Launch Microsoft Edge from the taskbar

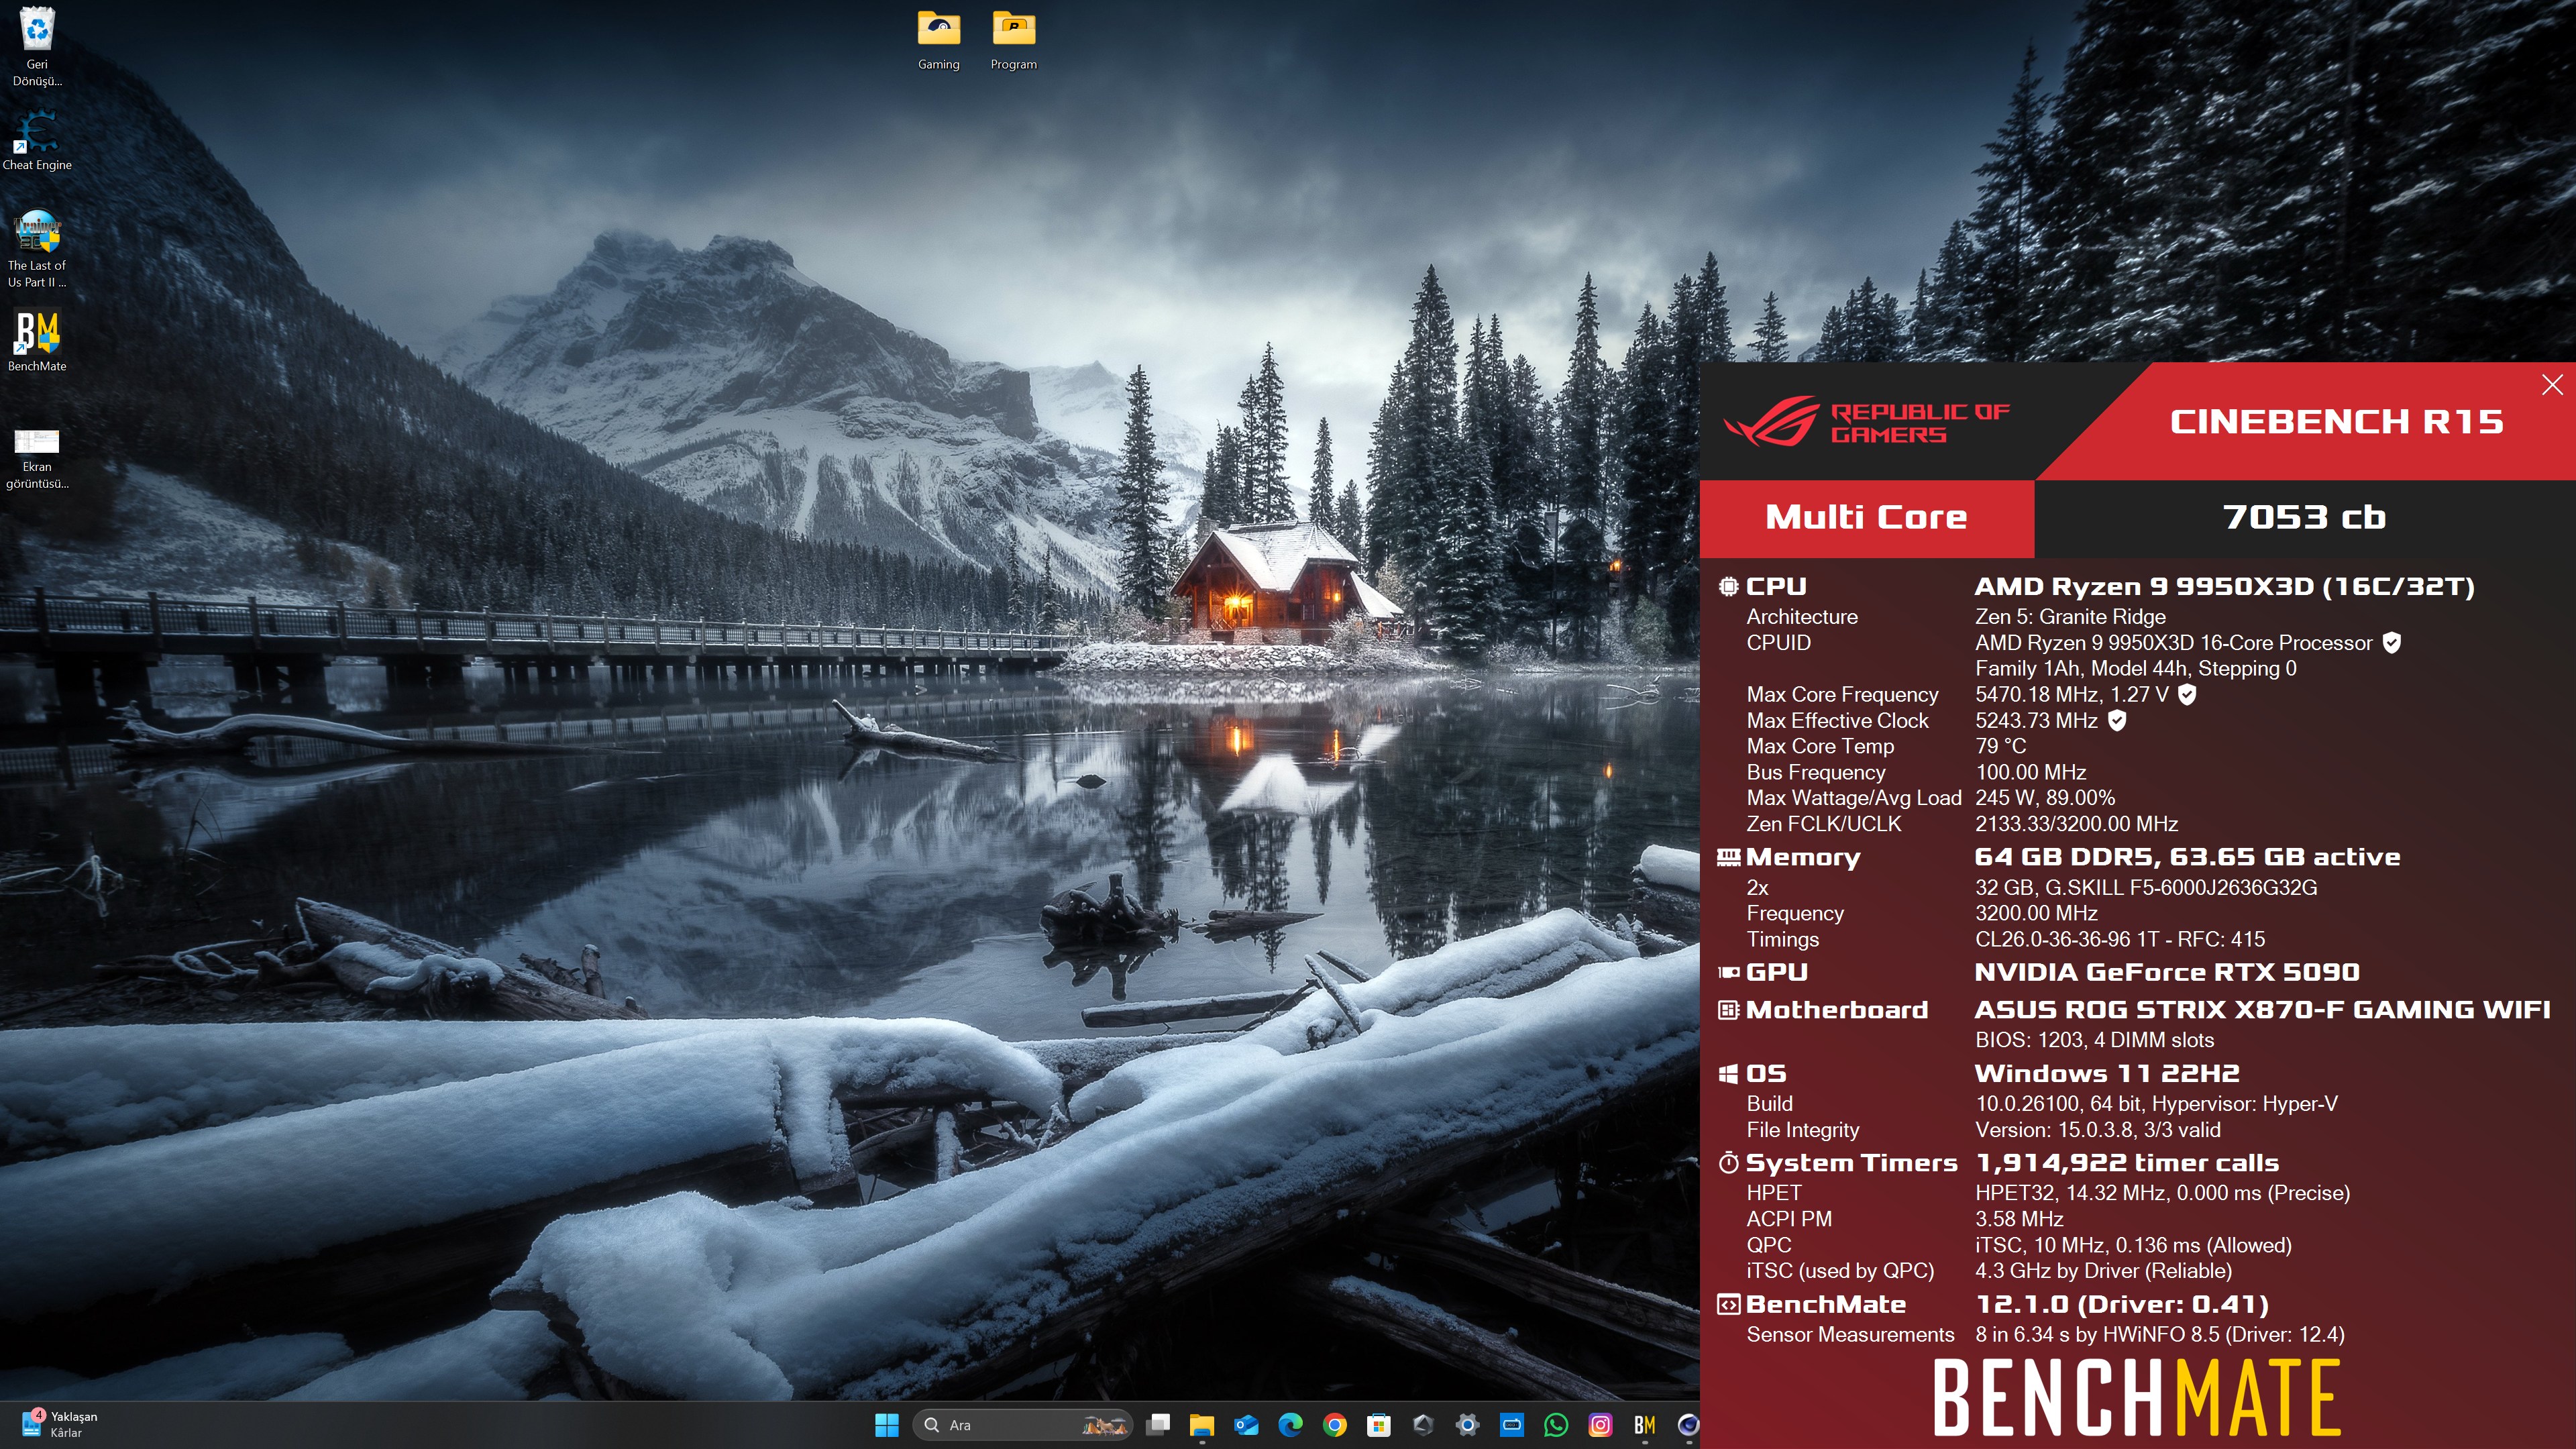pyautogui.click(x=1290, y=1424)
